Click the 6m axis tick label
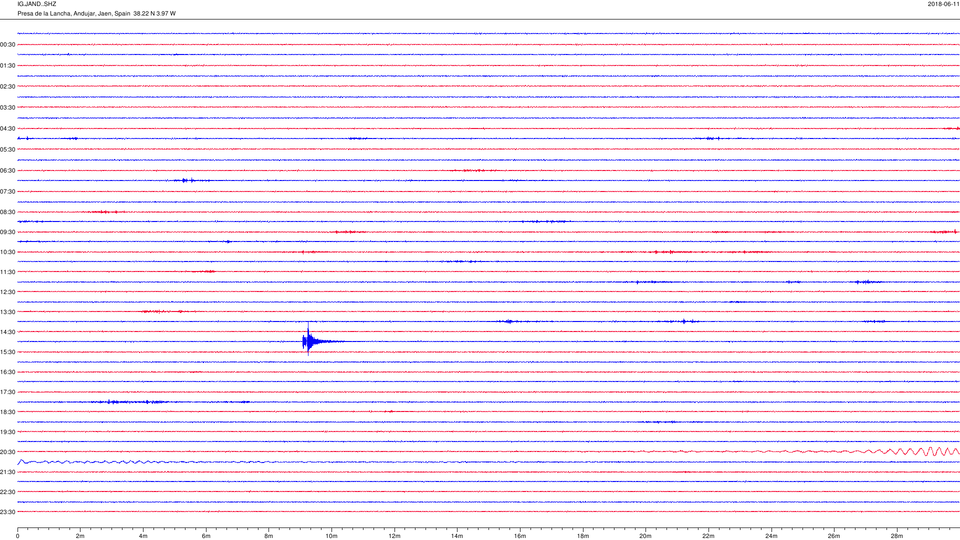Screen dimensions: 960x540 pos(206,536)
